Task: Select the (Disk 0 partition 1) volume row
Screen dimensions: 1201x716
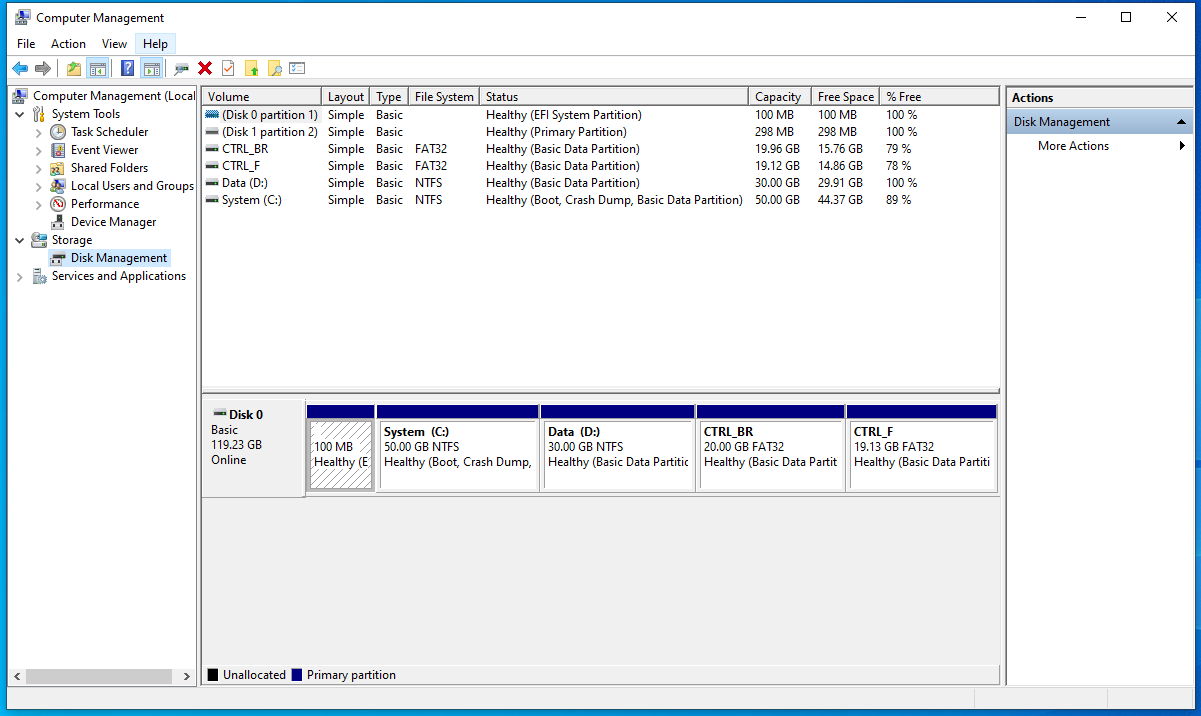Action: pyautogui.click(x=600, y=115)
